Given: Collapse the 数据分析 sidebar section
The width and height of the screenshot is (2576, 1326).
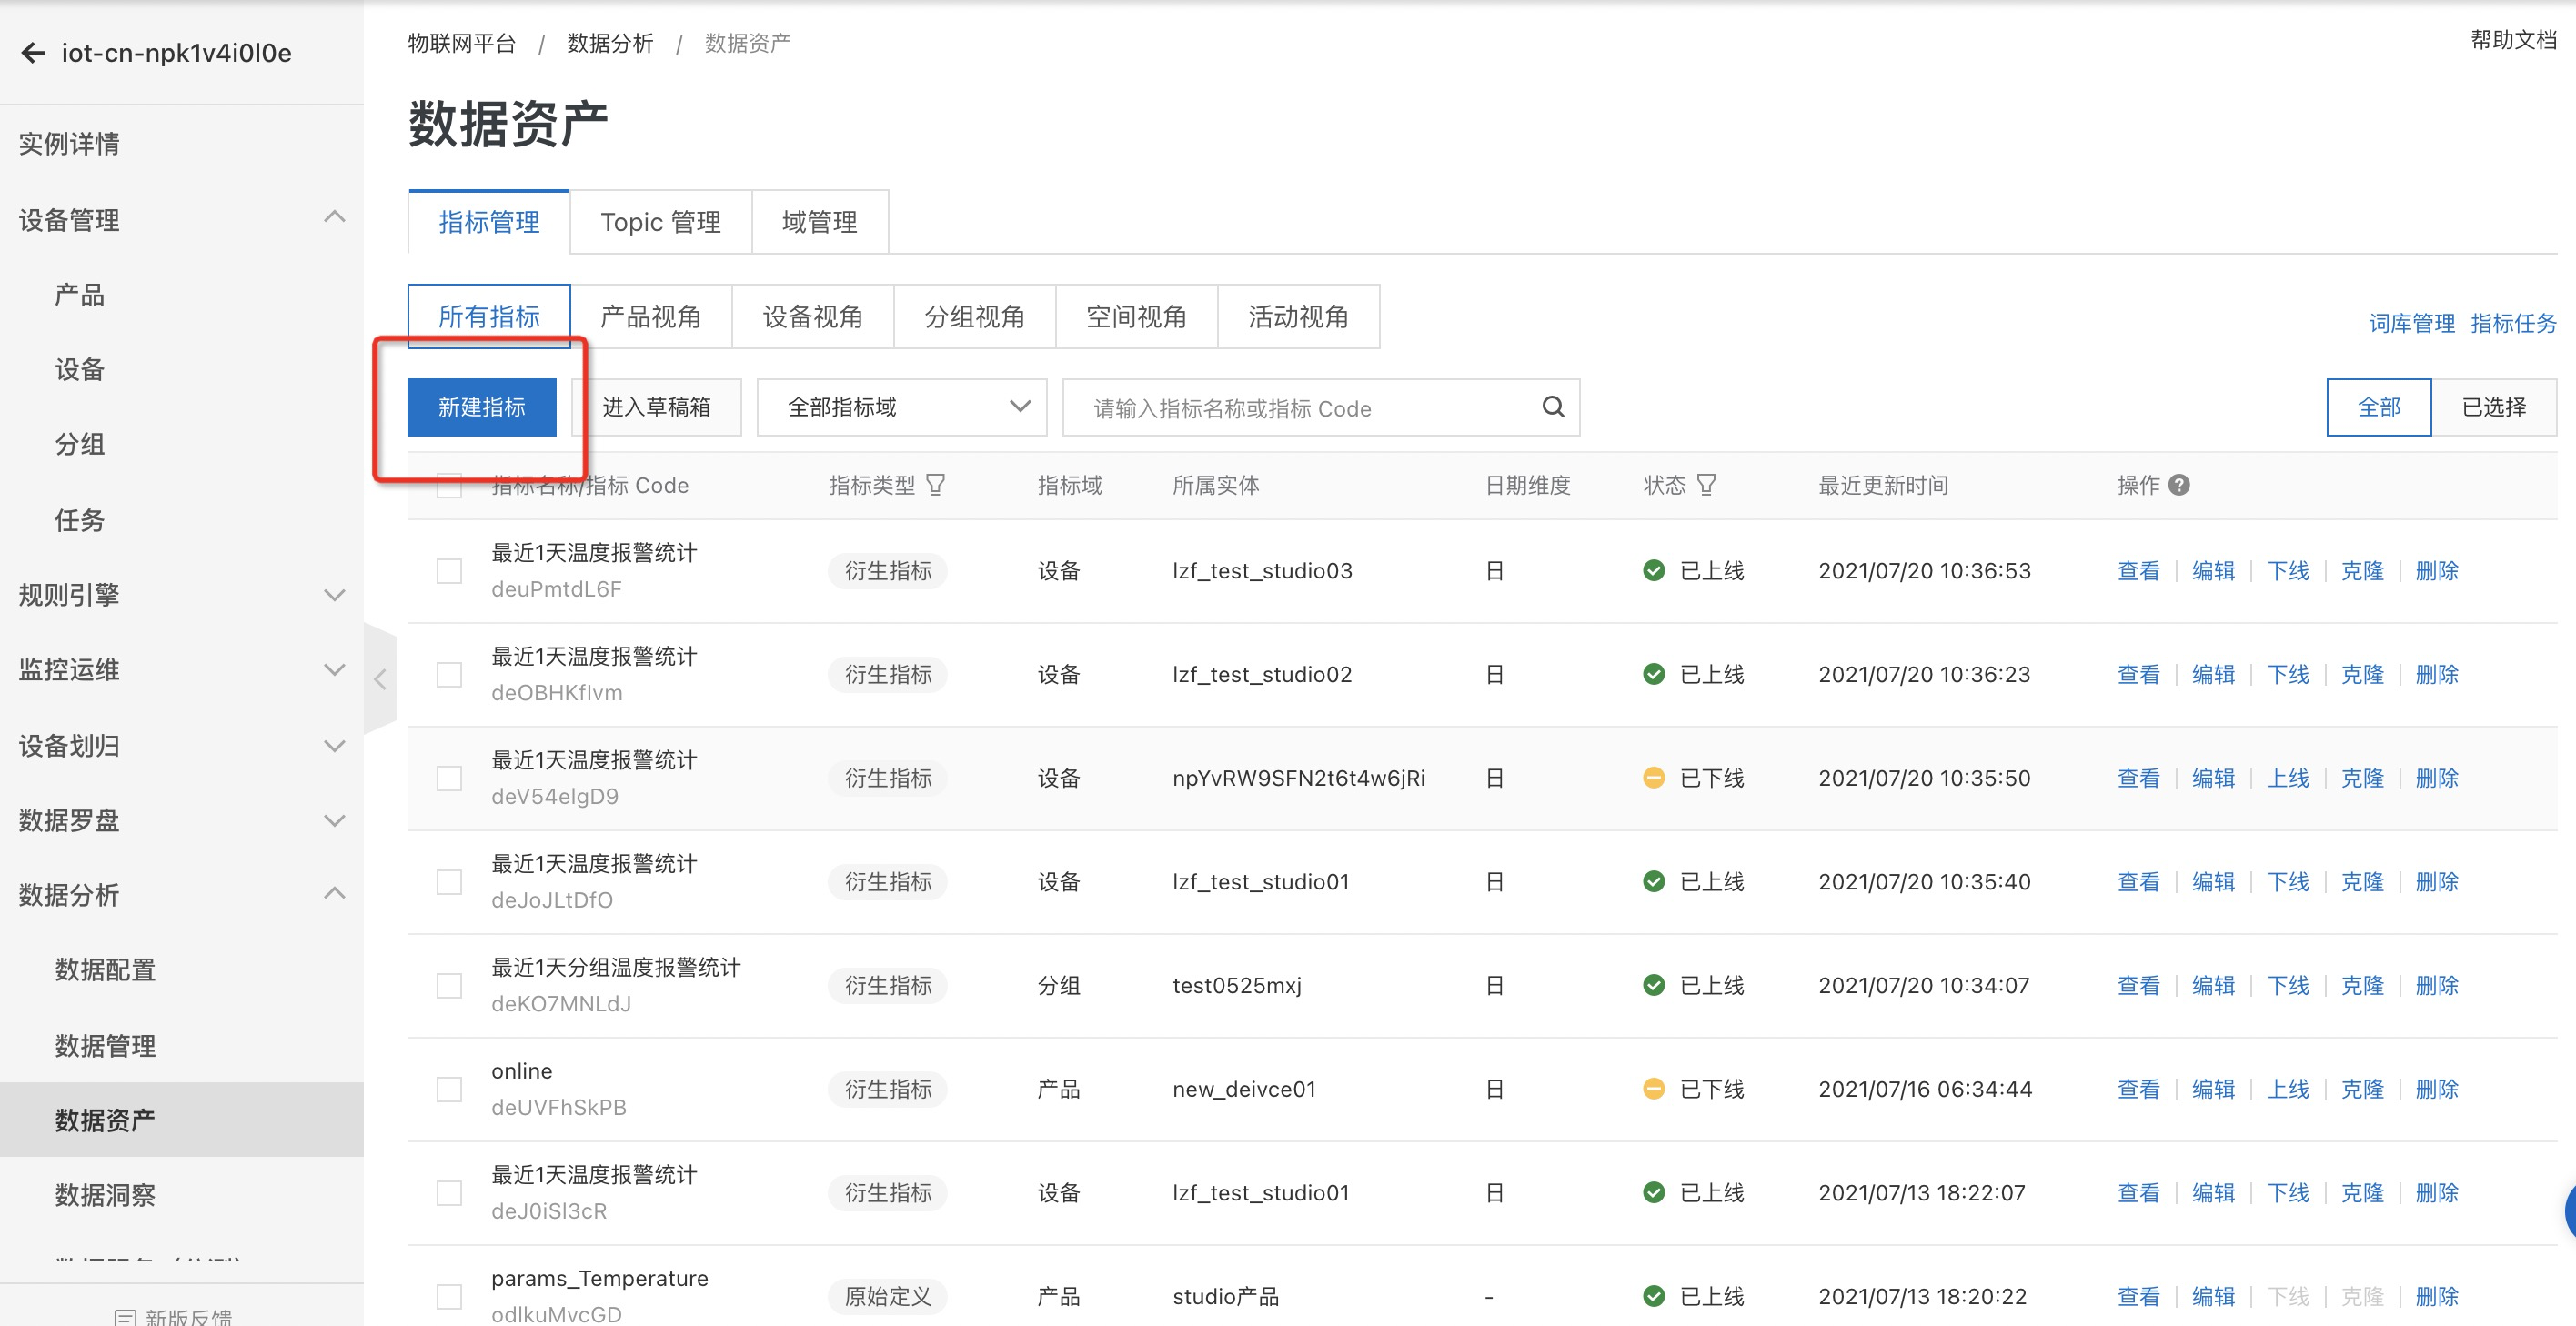Looking at the screenshot, I should (335, 894).
